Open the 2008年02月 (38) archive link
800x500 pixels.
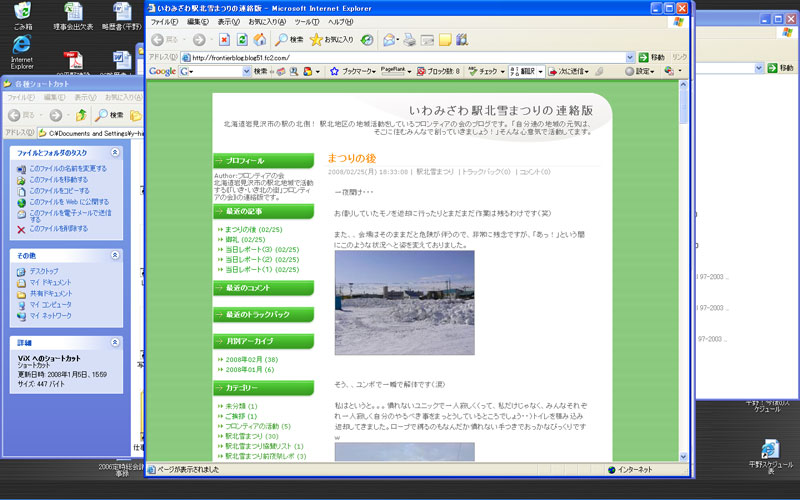252,360
